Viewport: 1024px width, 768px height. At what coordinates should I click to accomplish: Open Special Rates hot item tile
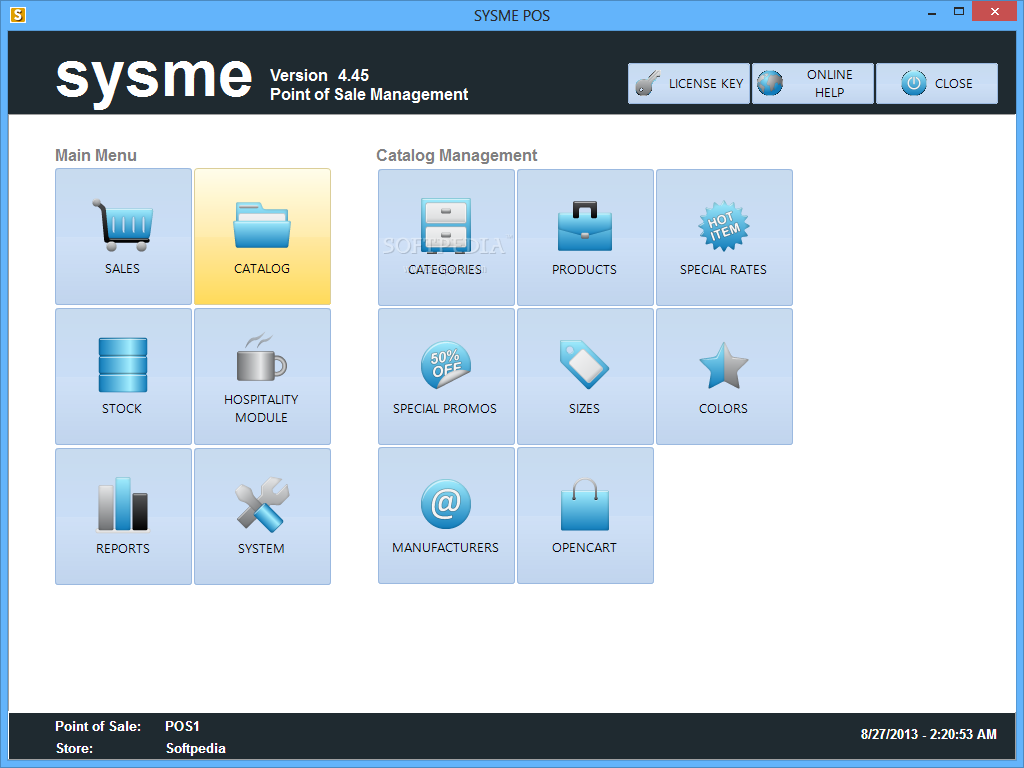pos(724,237)
